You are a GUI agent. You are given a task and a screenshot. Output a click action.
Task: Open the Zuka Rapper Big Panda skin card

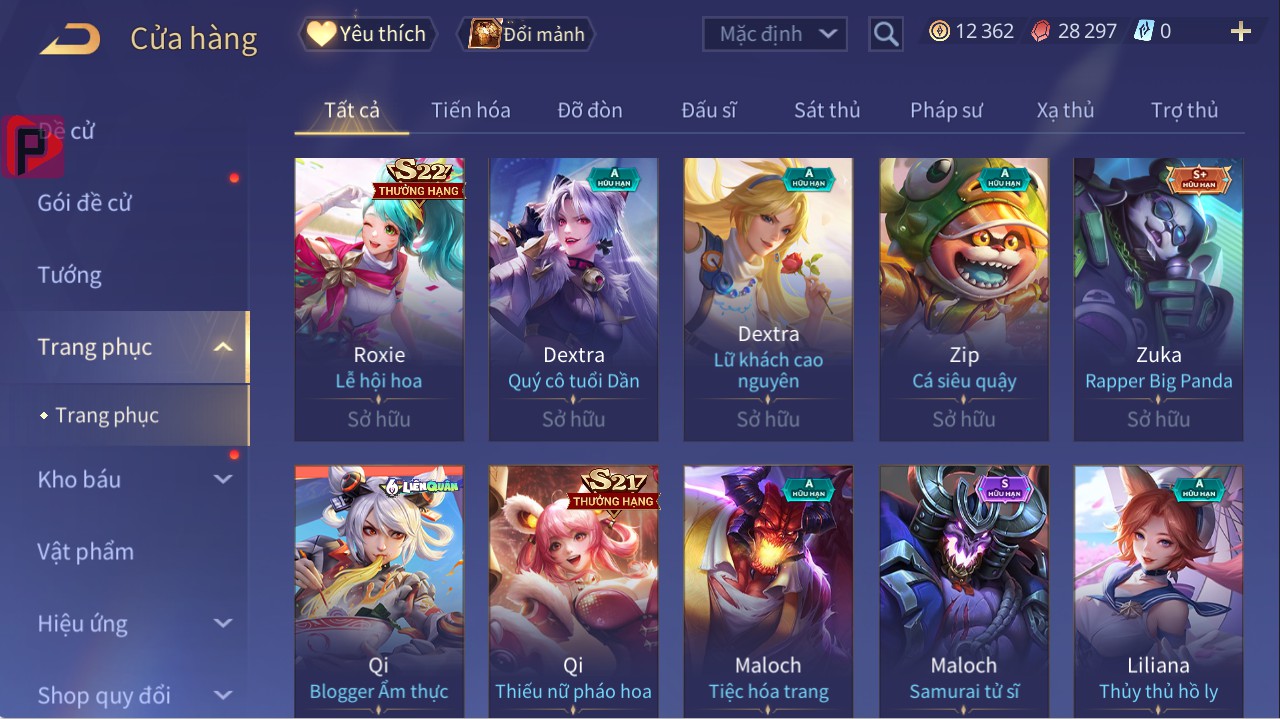[1158, 299]
